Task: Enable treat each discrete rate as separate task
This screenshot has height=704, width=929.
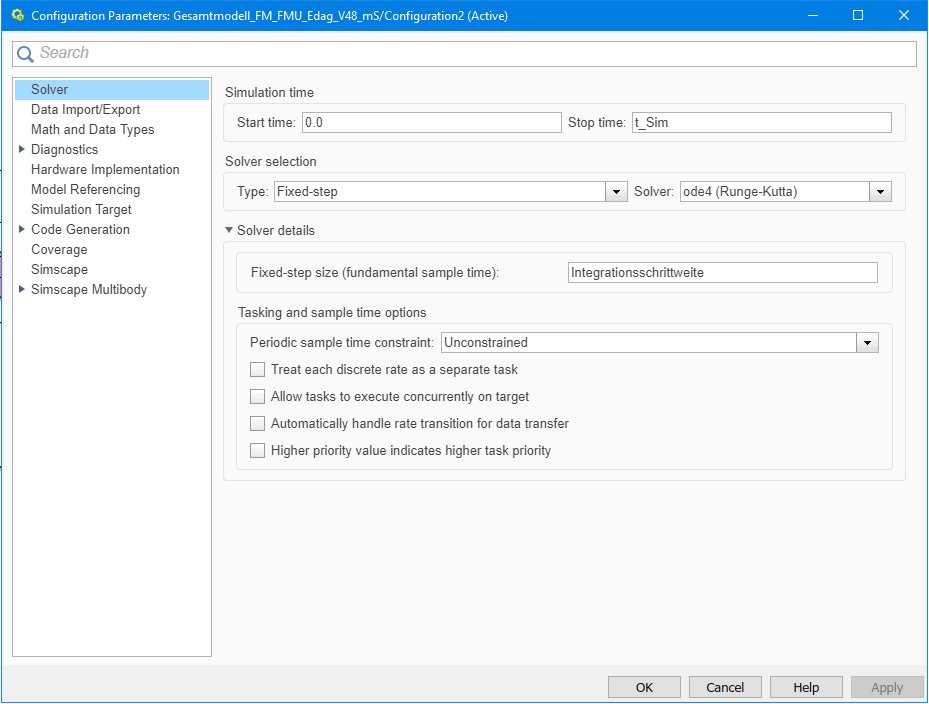Action: (x=258, y=370)
